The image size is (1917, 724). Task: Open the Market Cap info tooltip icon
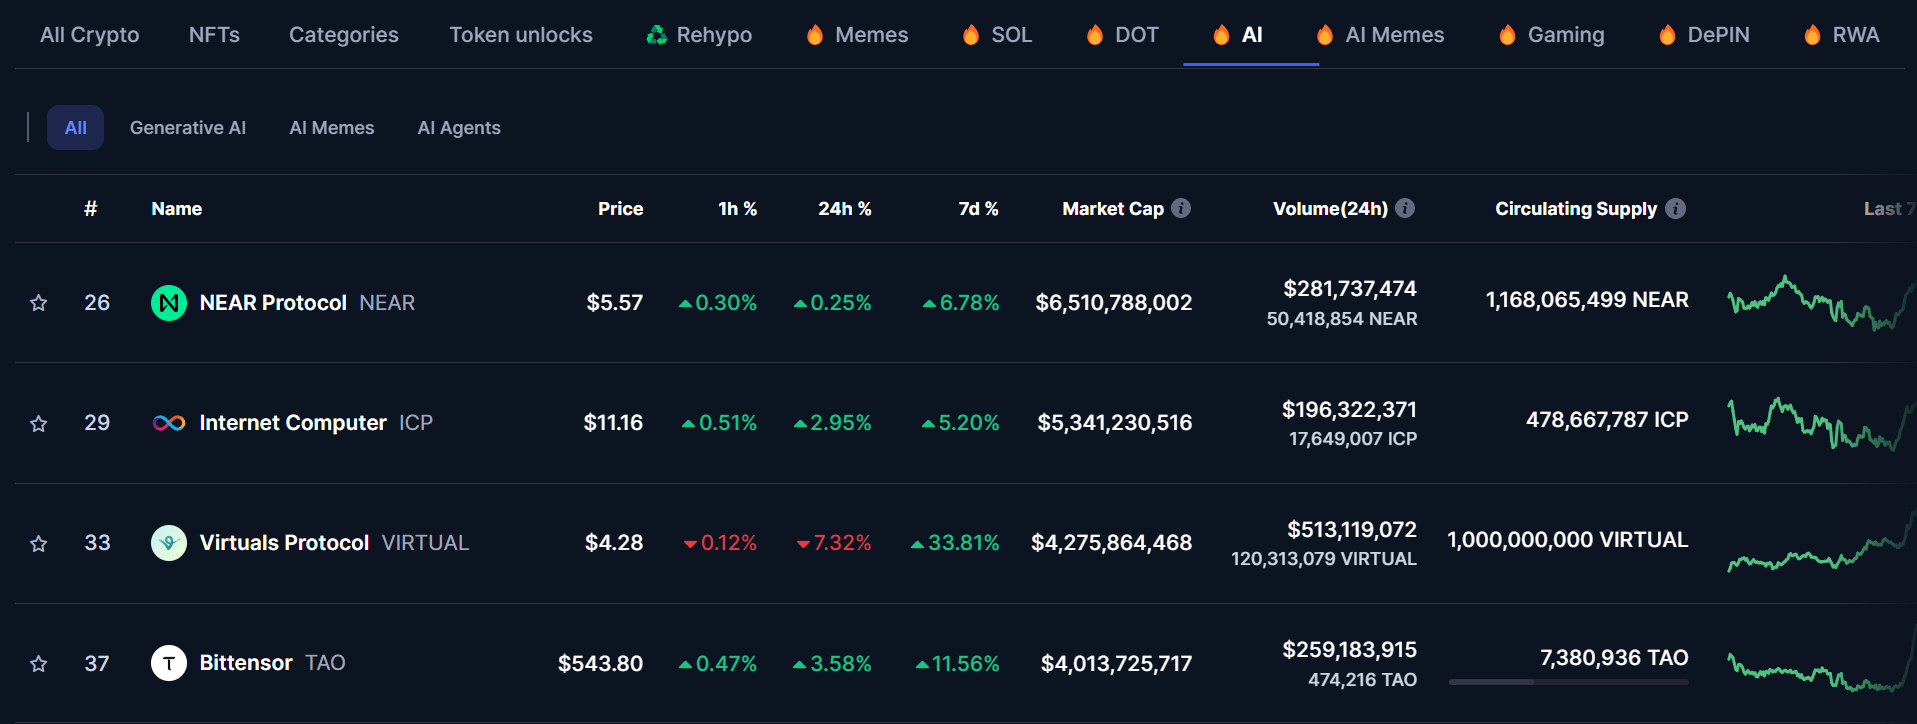pyautogui.click(x=1181, y=208)
